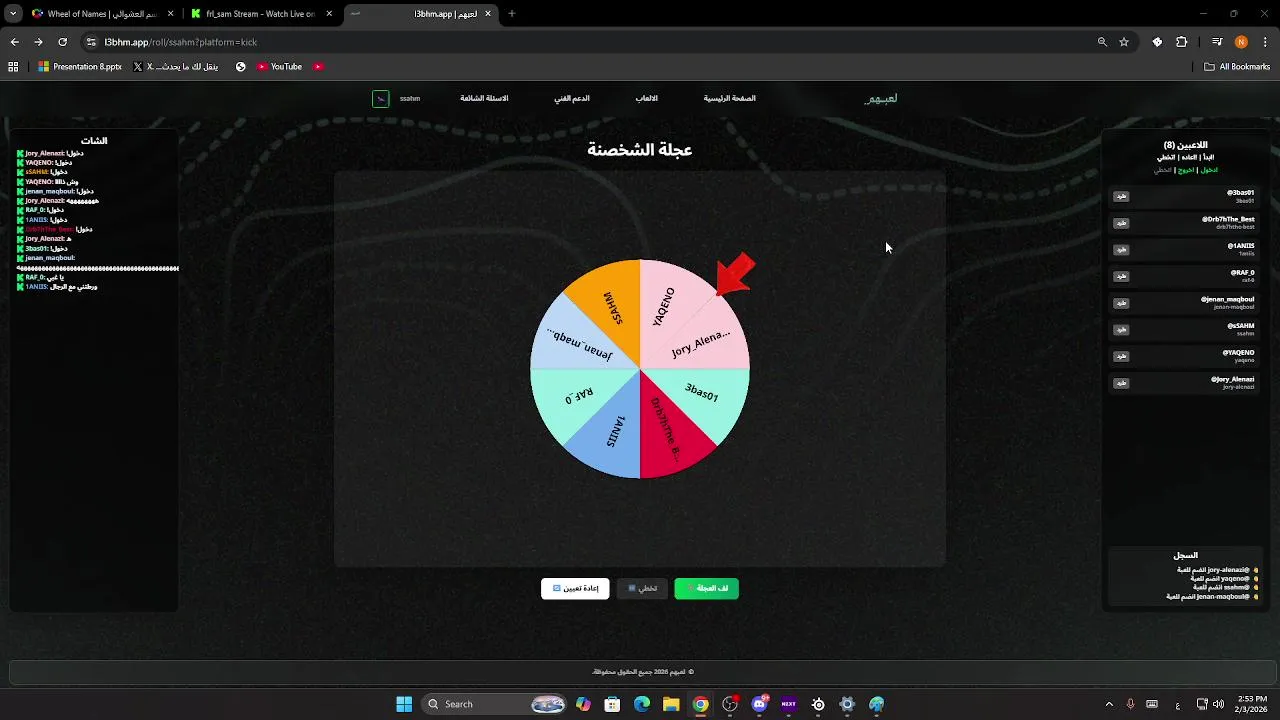Screen dimensions: 1280x720
Task: Kick player @jenan_maqboul
Action: pos(1121,303)
